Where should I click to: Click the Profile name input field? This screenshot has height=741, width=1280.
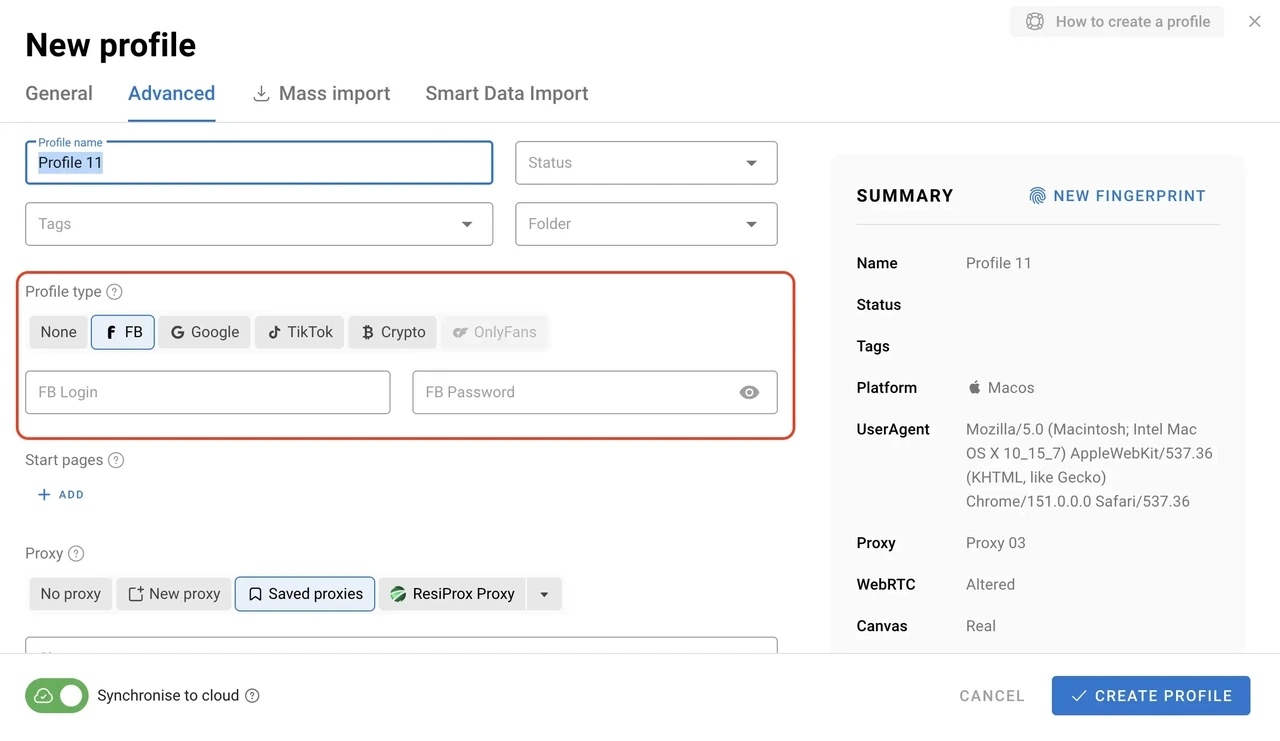pos(259,163)
